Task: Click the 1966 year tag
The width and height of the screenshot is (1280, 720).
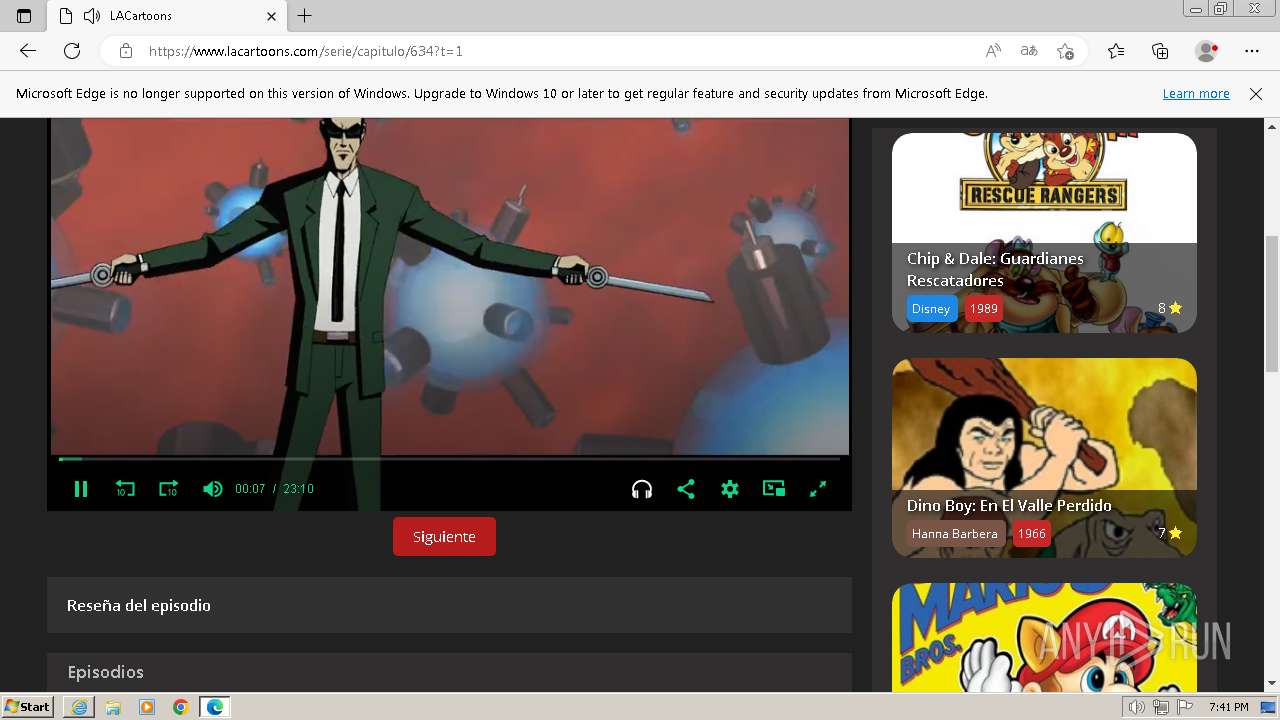Action: (1031, 533)
